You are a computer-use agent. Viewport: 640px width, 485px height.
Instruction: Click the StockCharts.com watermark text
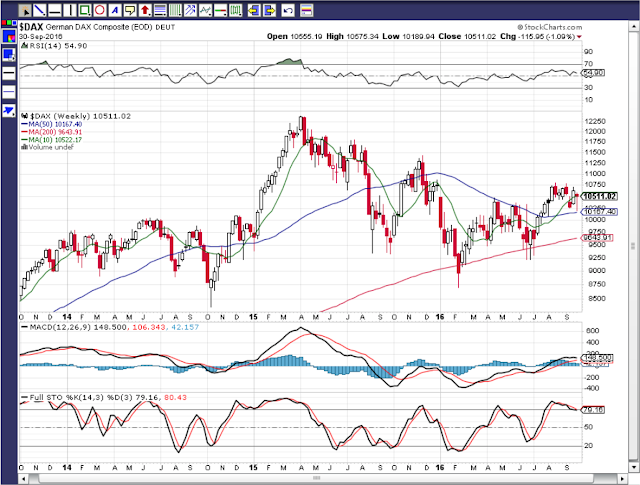pos(550,27)
